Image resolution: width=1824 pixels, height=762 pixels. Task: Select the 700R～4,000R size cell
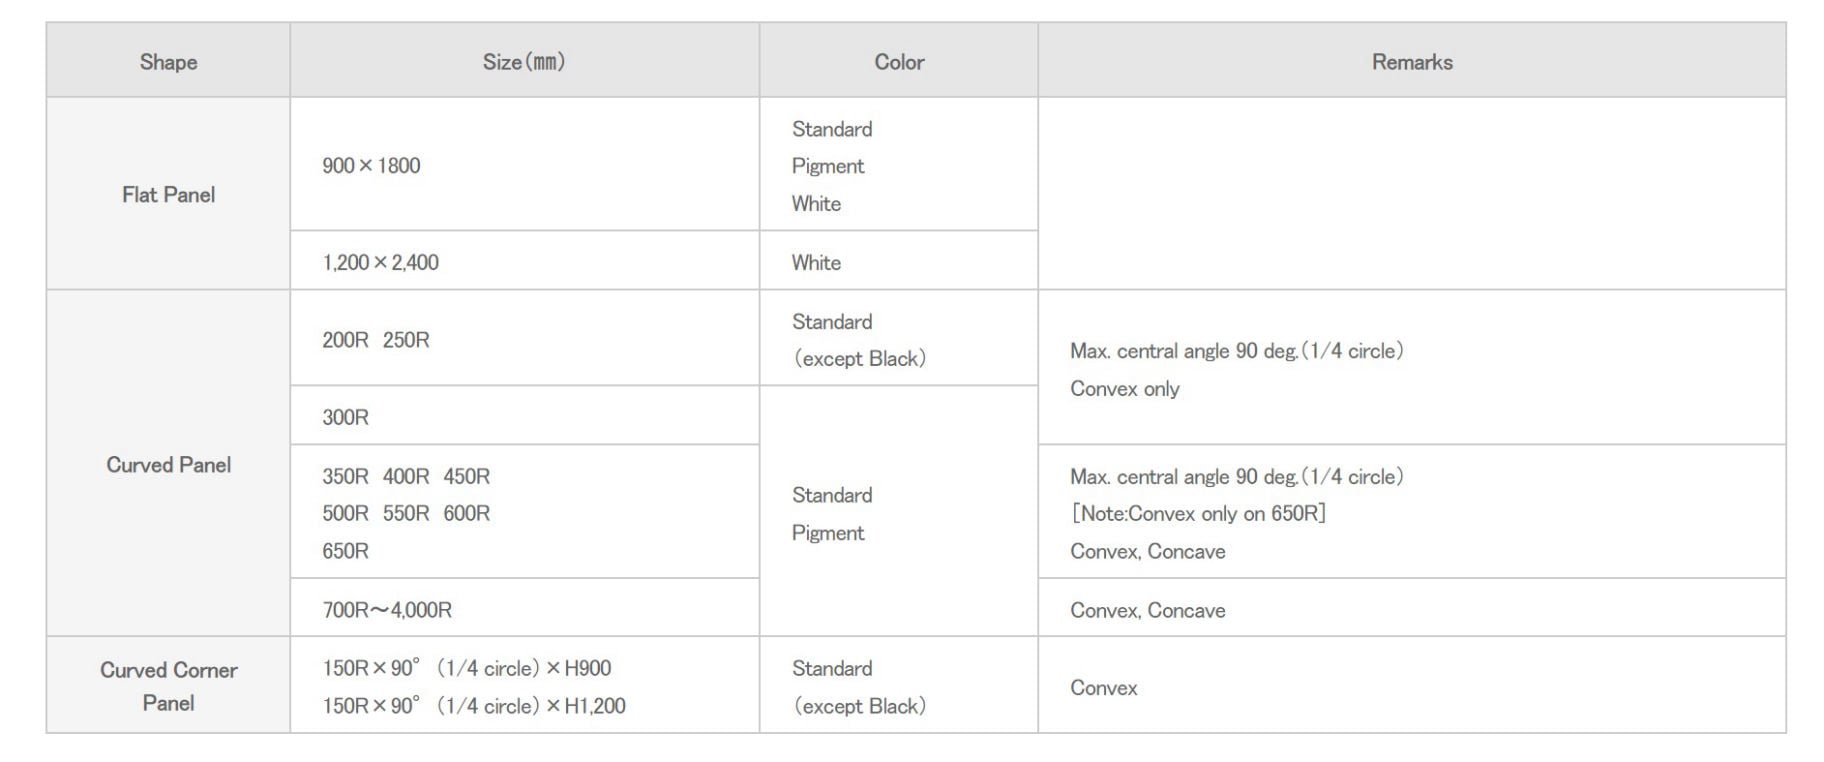click(x=387, y=610)
